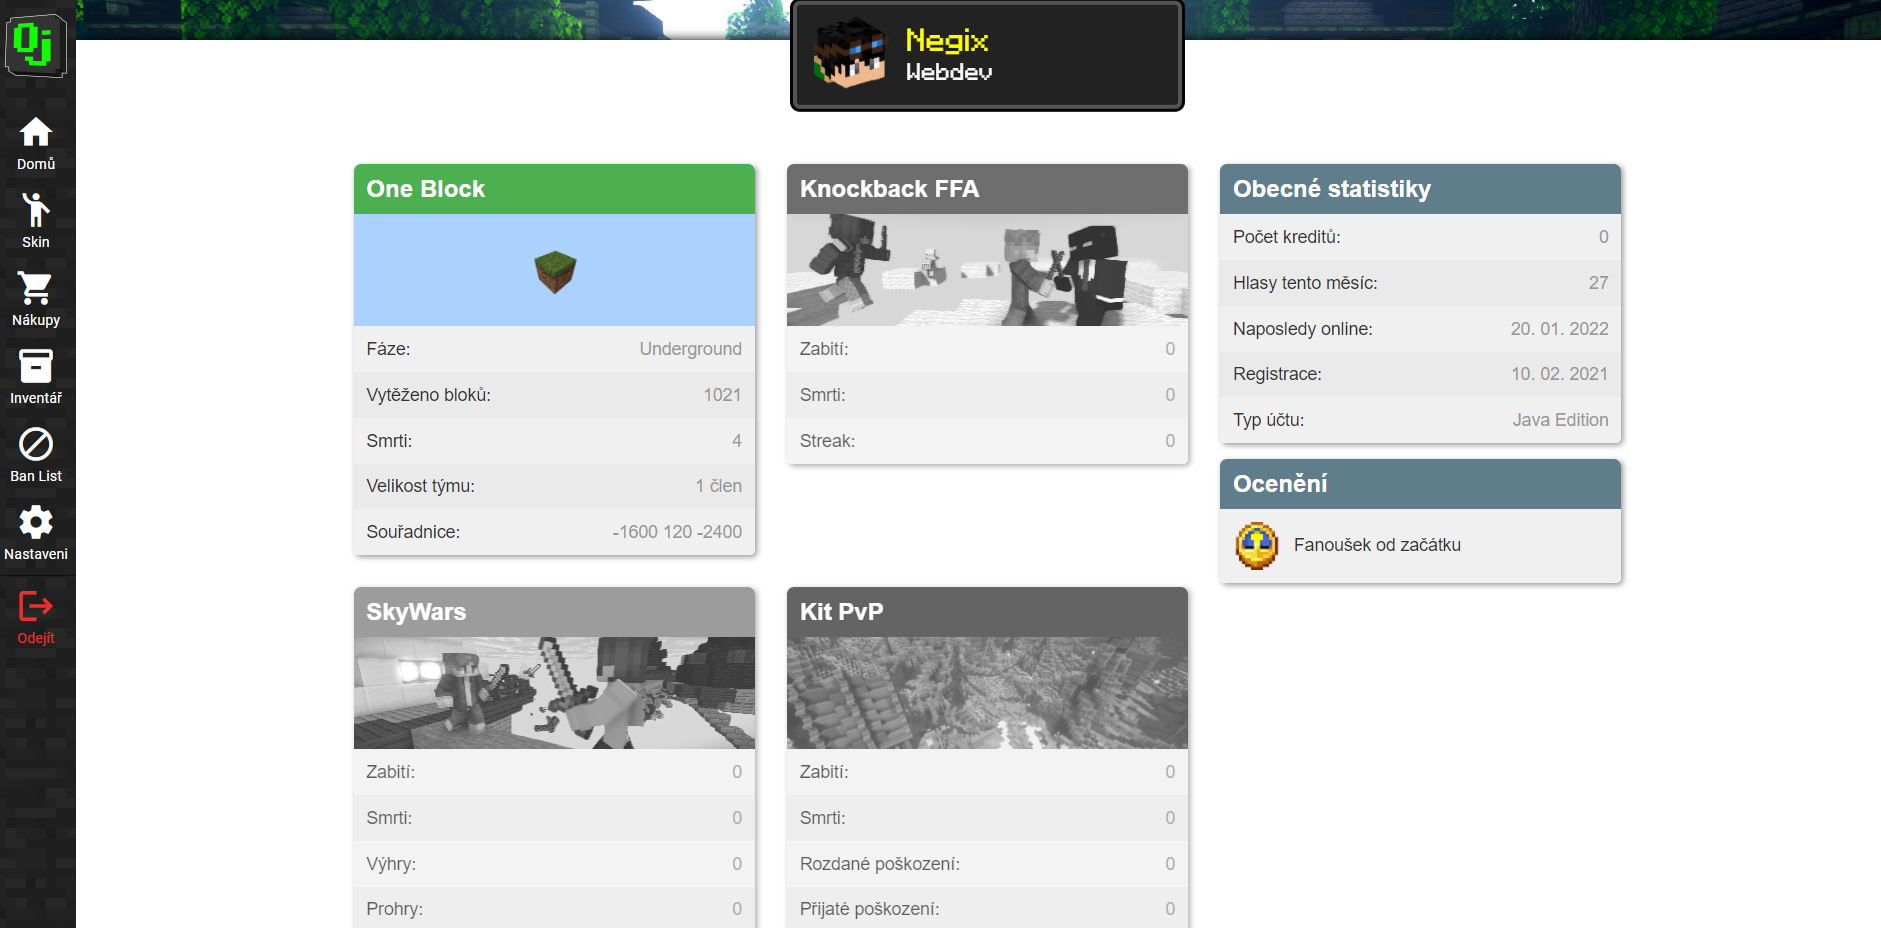Click the green site logo in sidebar
The height and width of the screenshot is (928, 1881).
pyautogui.click(x=36, y=45)
